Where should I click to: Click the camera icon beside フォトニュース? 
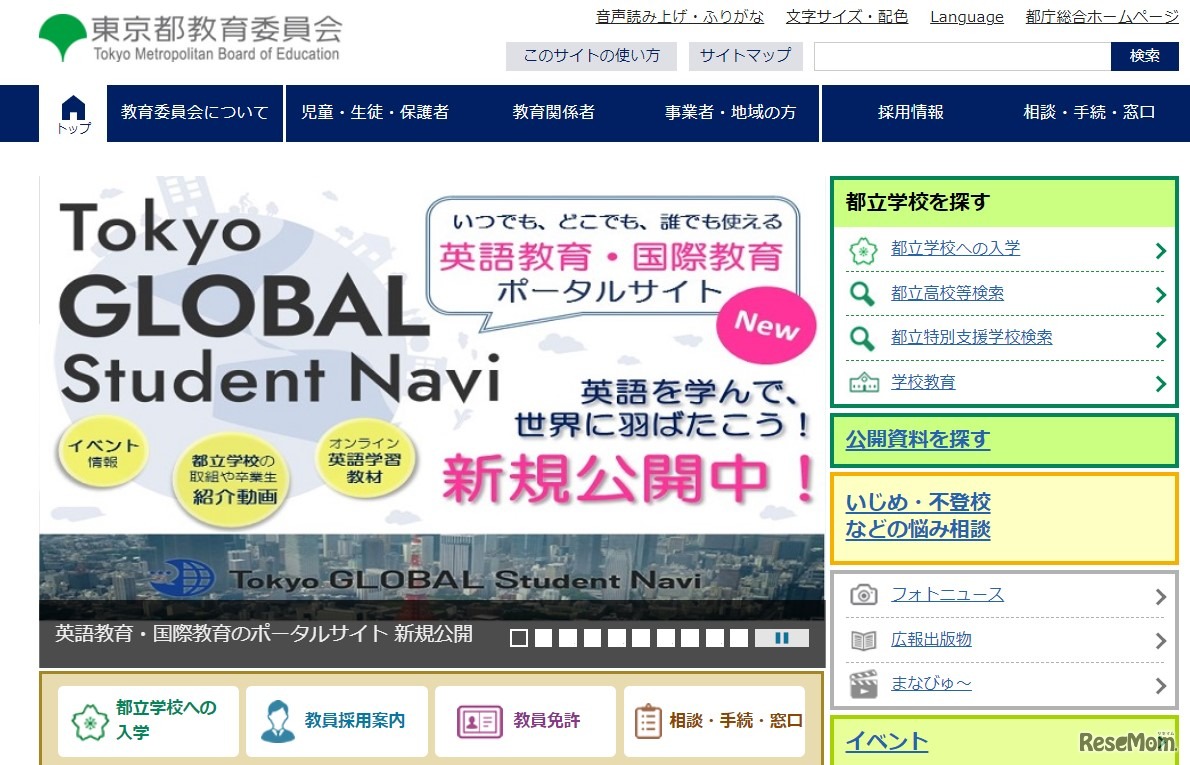click(x=863, y=596)
